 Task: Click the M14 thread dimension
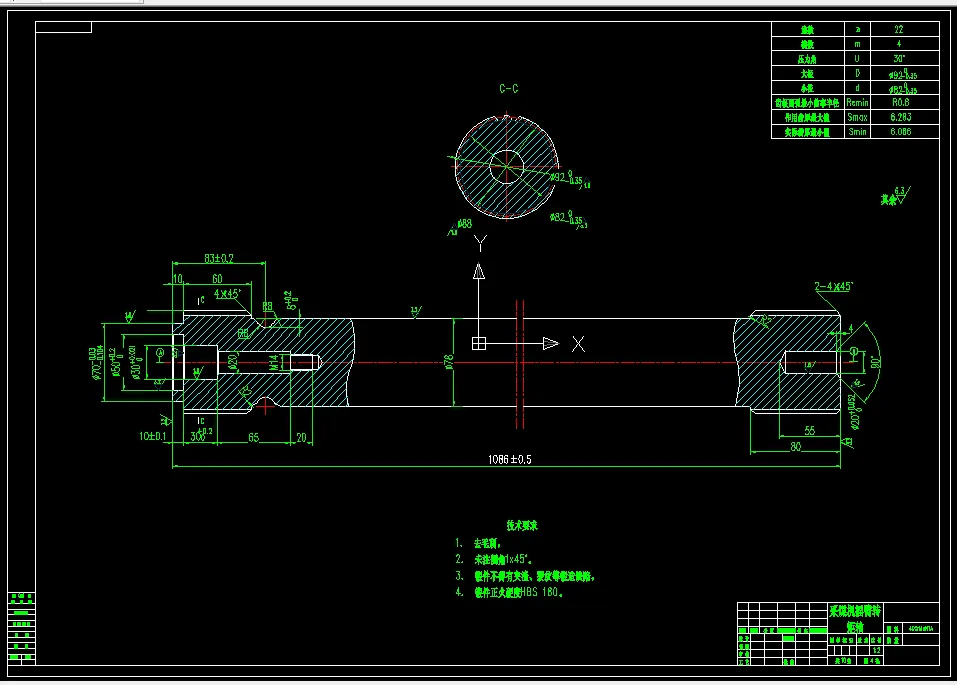pos(274,362)
